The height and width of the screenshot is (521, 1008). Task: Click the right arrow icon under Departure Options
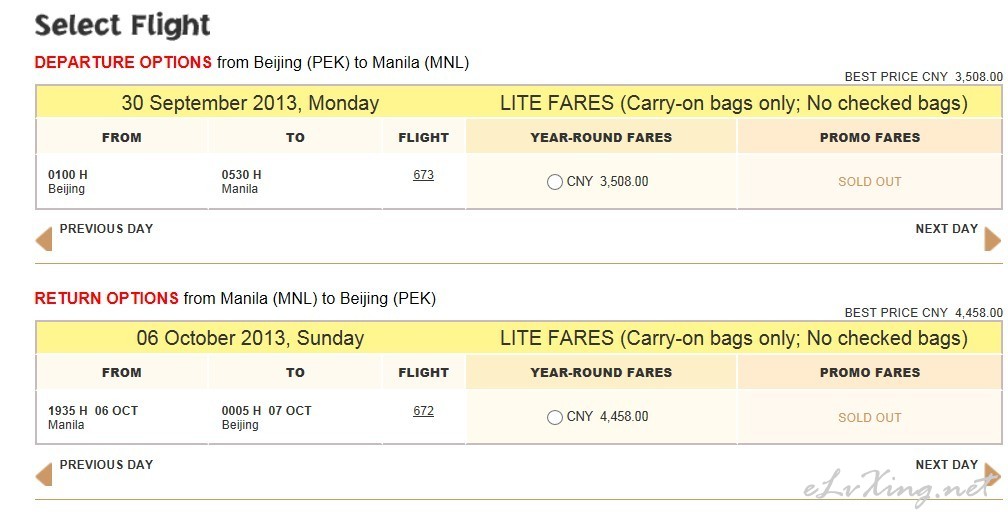click(993, 239)
